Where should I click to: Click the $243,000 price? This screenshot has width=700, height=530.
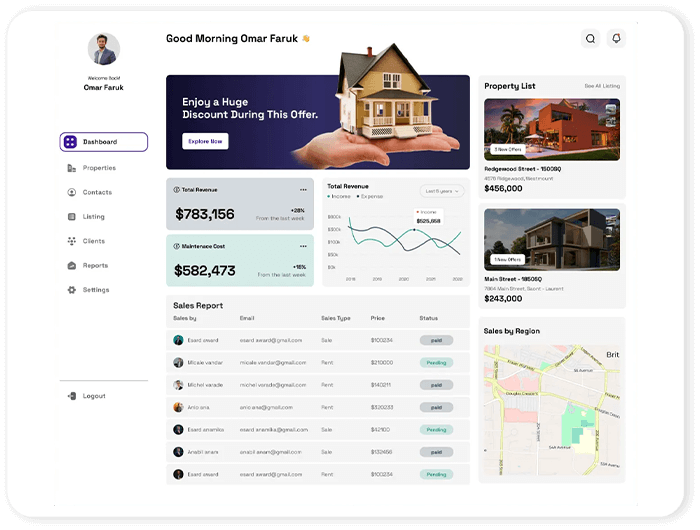503,299
